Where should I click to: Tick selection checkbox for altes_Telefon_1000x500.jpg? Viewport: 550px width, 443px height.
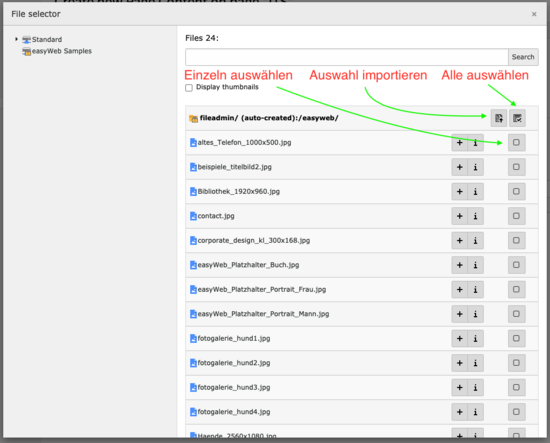(517, 142)
